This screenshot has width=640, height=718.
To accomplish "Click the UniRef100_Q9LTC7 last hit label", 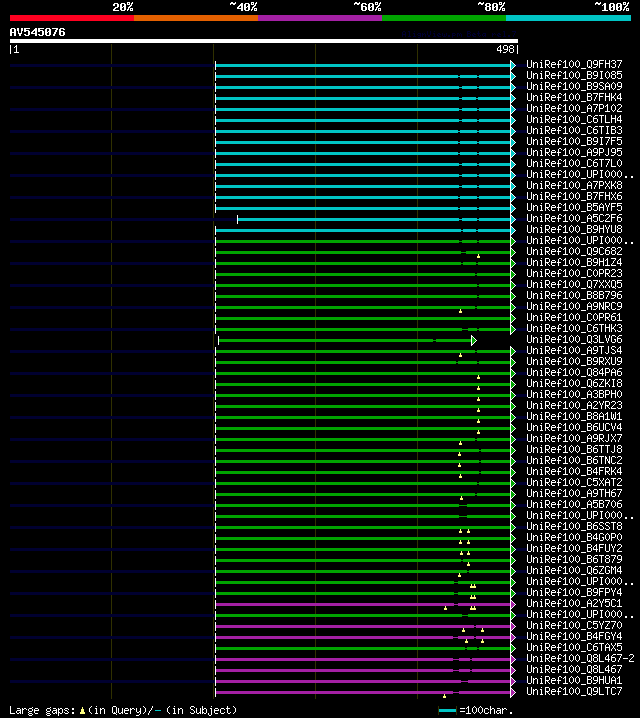I will coord(574,691).
